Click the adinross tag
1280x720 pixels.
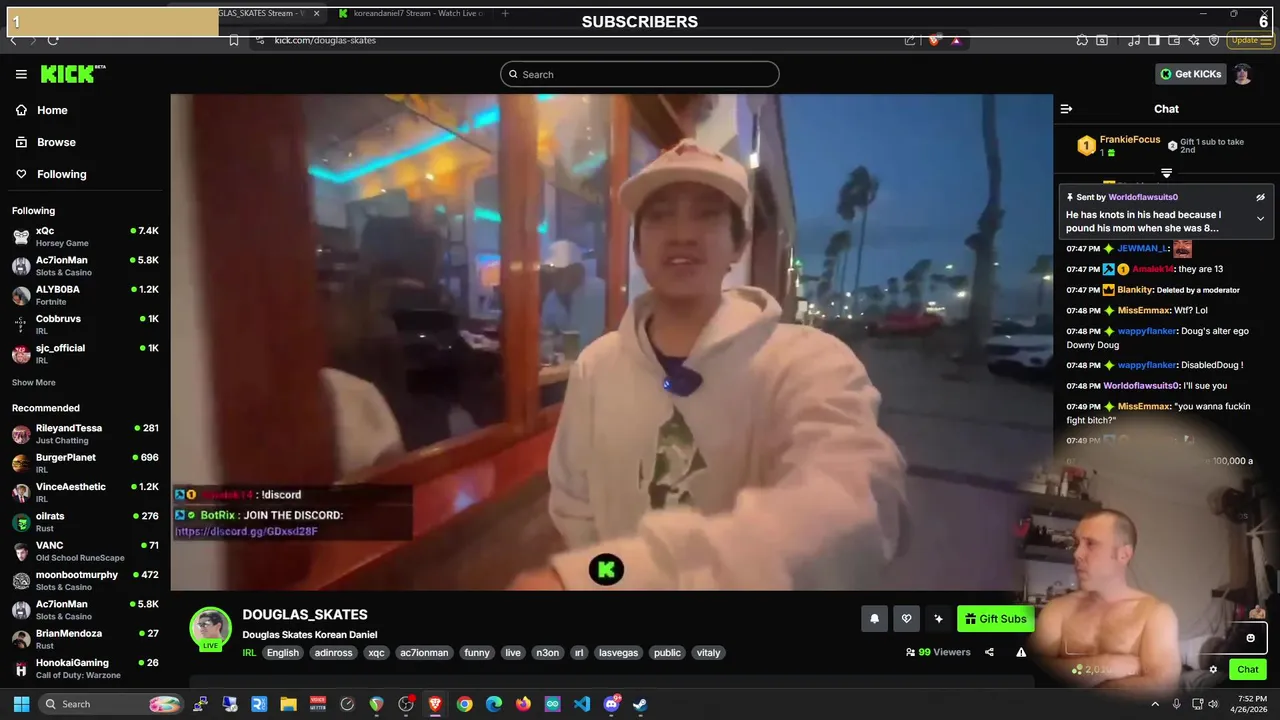[333, 653]
